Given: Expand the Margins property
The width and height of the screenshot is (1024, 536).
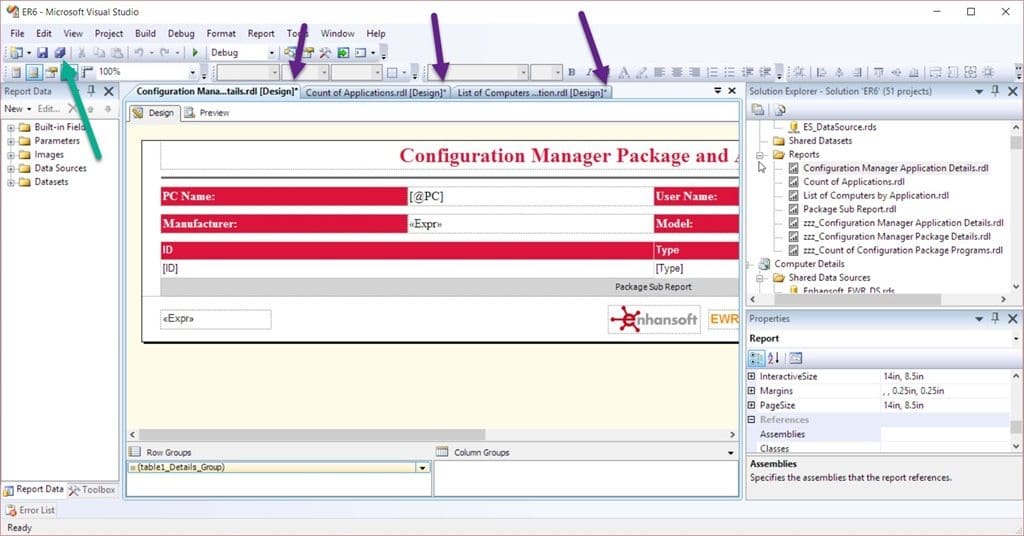Looking at the screenshot, I should (x=751, y=390).
